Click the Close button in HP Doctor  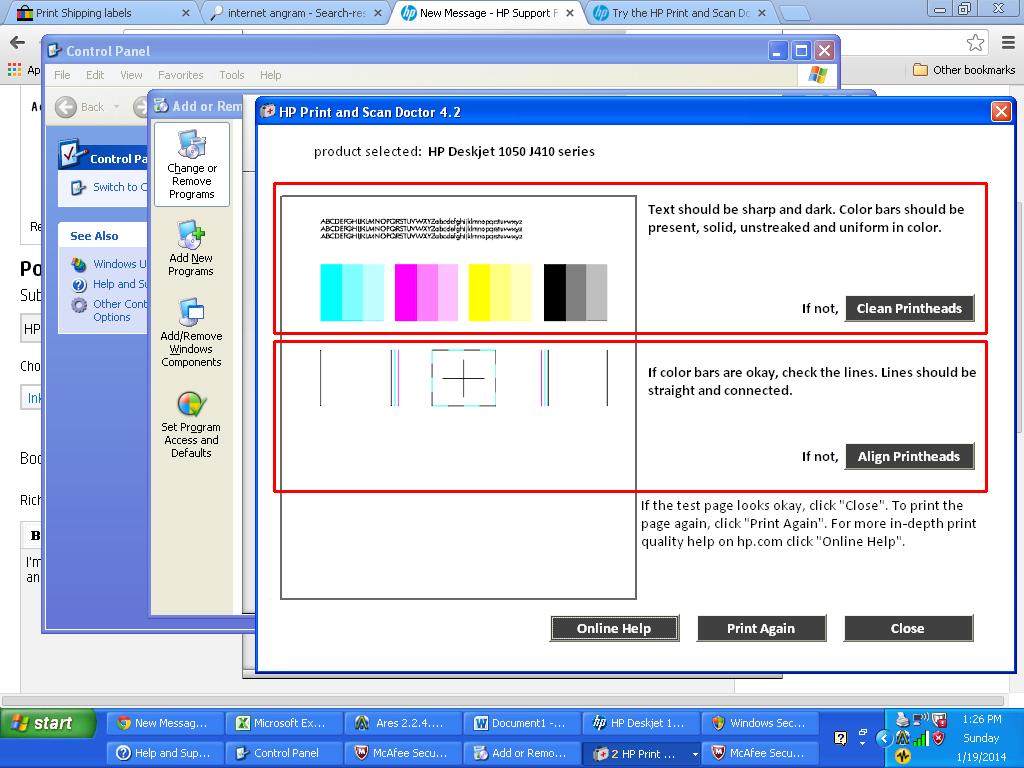(x=908, y=628)
